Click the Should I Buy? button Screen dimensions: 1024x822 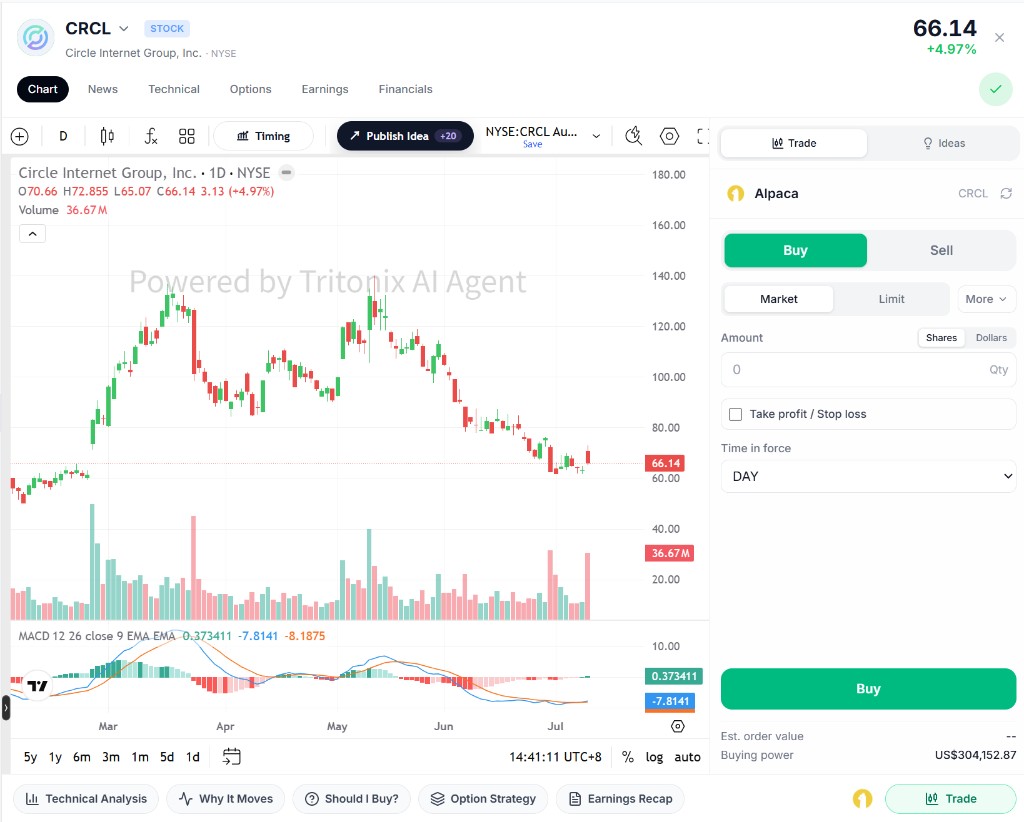coord(351,798)
